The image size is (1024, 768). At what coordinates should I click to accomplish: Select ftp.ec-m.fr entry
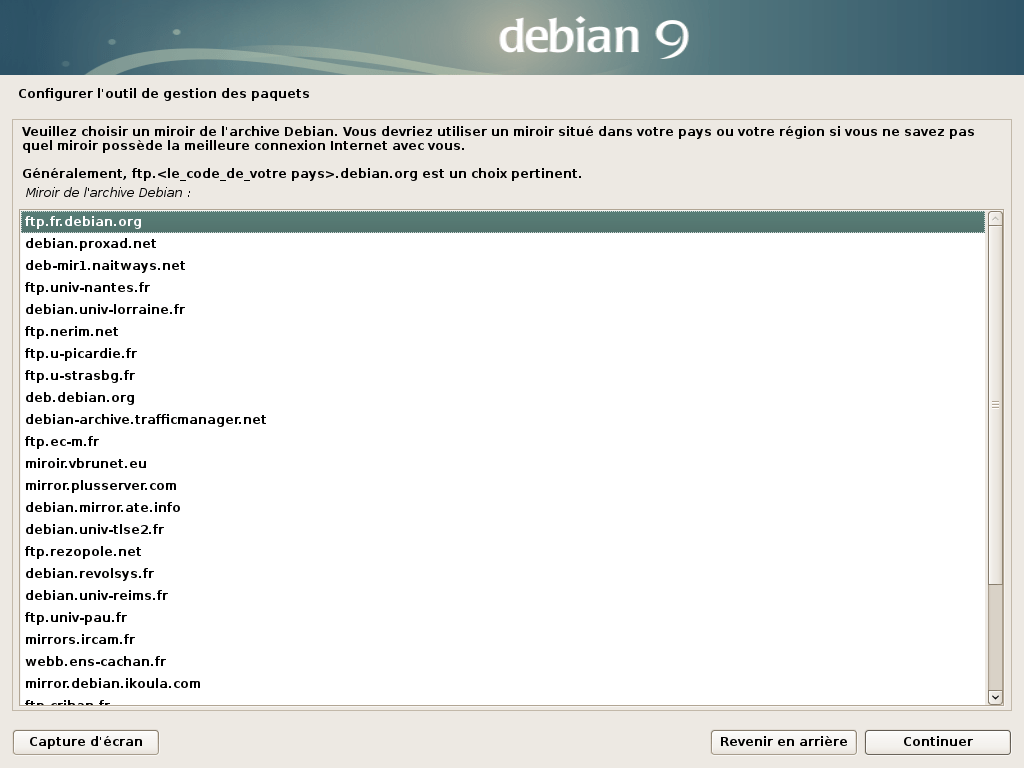tap(502, 441)
